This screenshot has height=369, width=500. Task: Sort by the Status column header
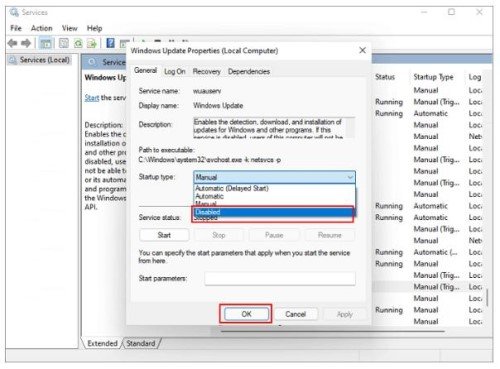[385, 77]
